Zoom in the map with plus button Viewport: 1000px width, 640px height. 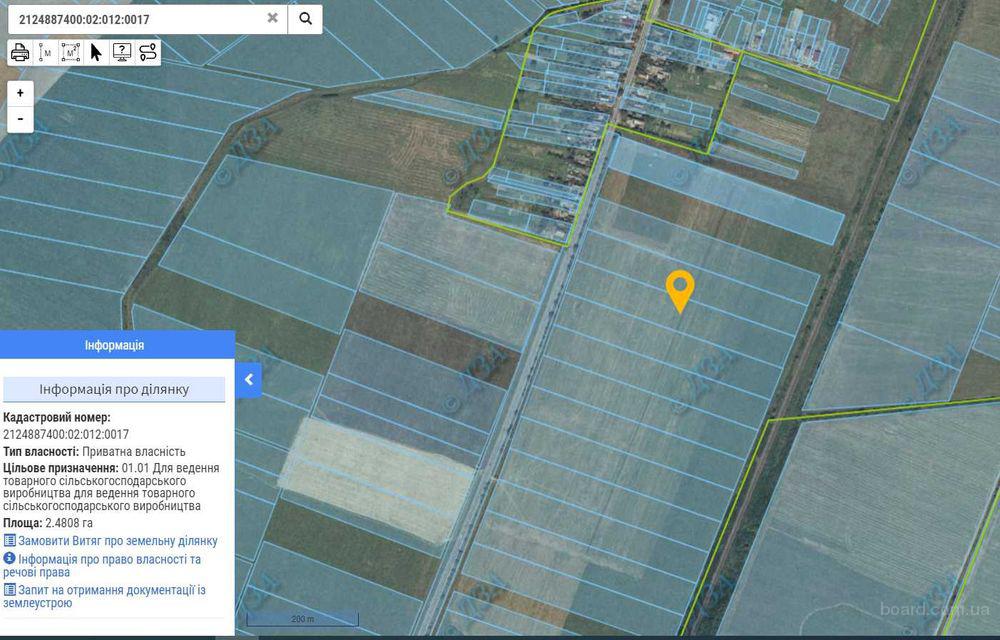click(x=20, y=93)
